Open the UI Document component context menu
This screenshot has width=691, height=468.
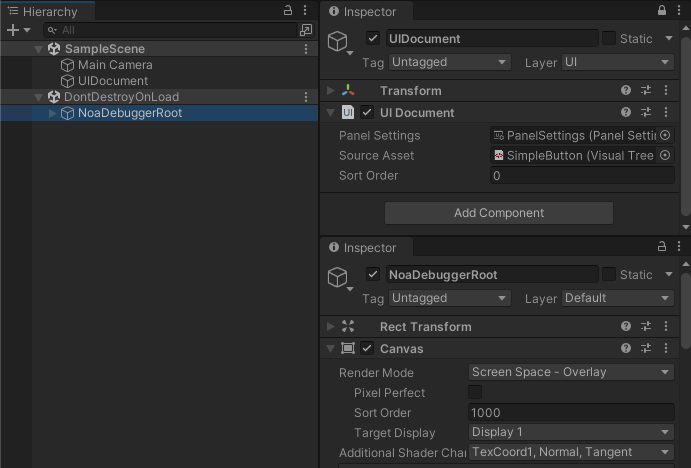tap(666, 112)
